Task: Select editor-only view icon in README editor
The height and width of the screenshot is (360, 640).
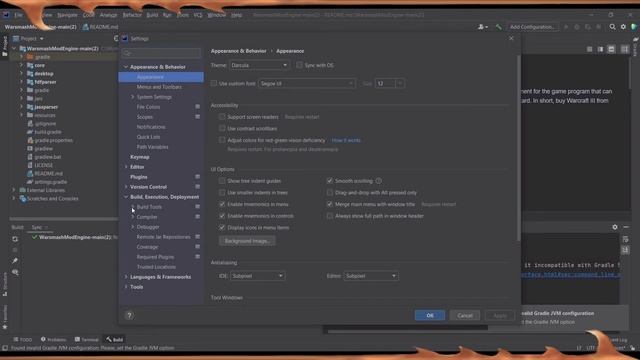Action: click(x=589, y=49)
